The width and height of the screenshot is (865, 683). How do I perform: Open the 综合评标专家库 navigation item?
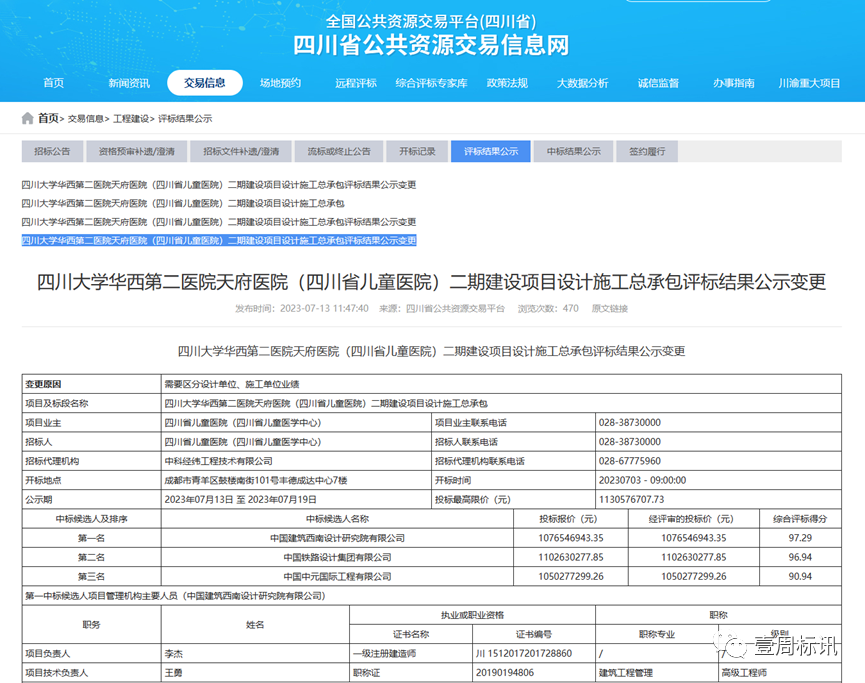431,83
